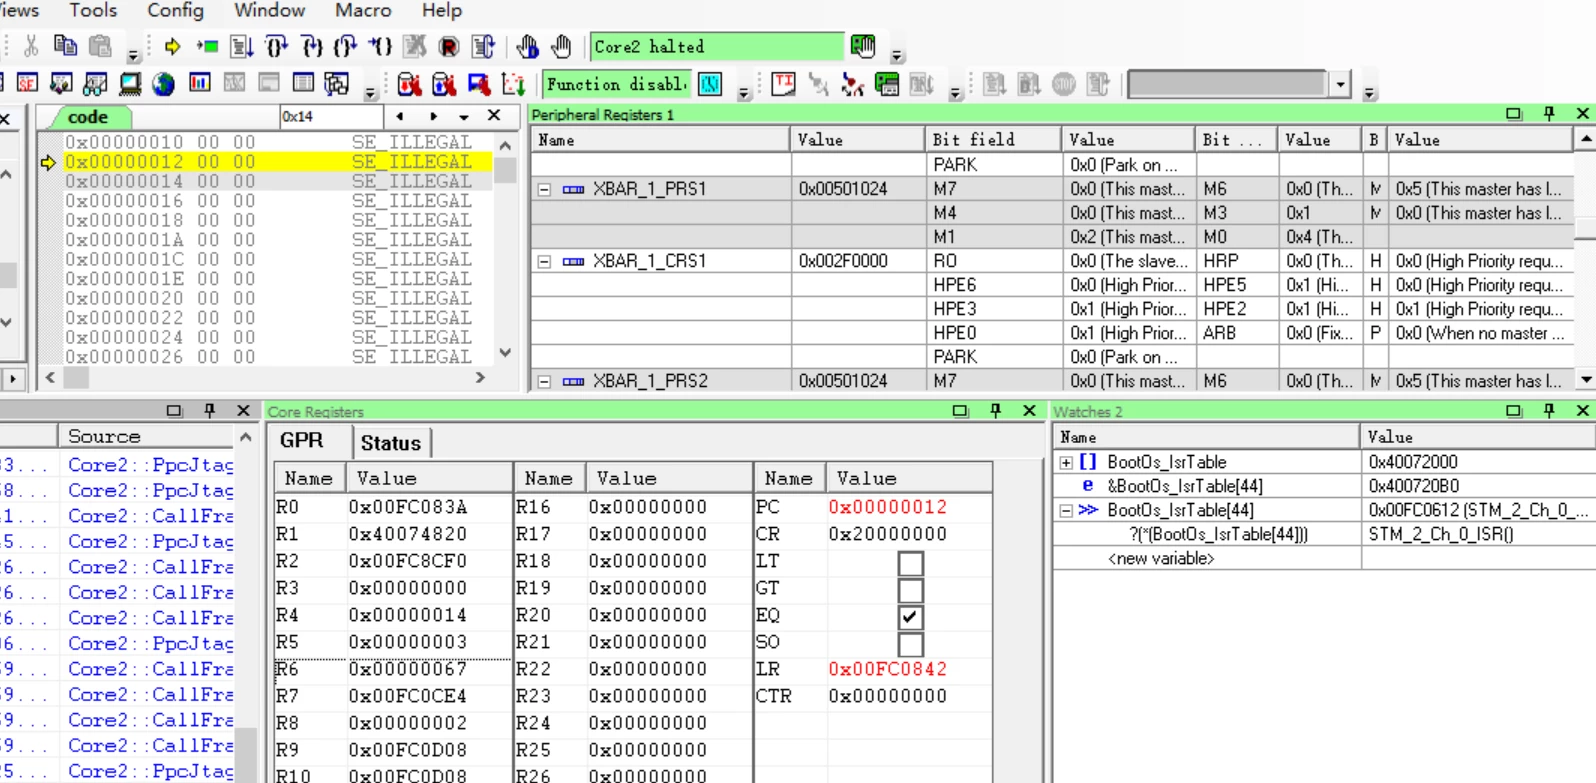Click the address input field showing 0x14
This screenshot has width=1596, height=783.
(x=331, y=117)
